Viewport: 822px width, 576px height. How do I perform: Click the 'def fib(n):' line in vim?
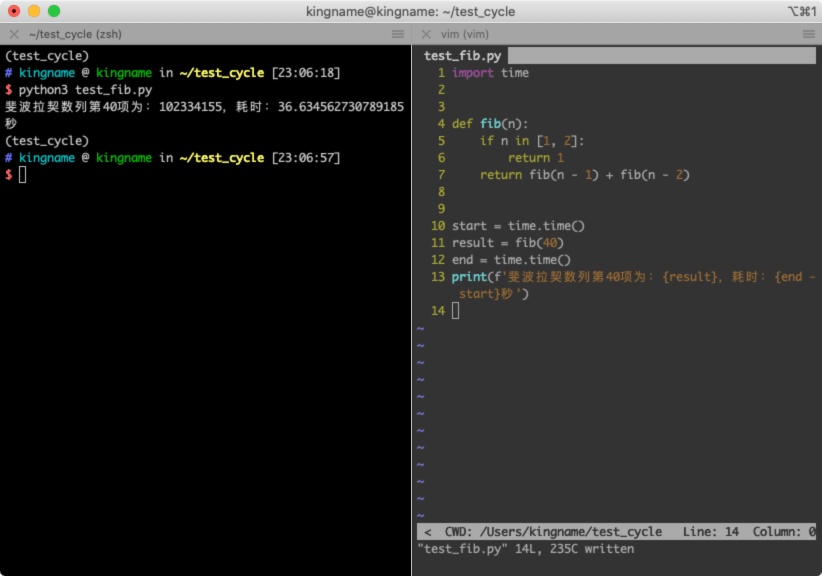[490, 124]
